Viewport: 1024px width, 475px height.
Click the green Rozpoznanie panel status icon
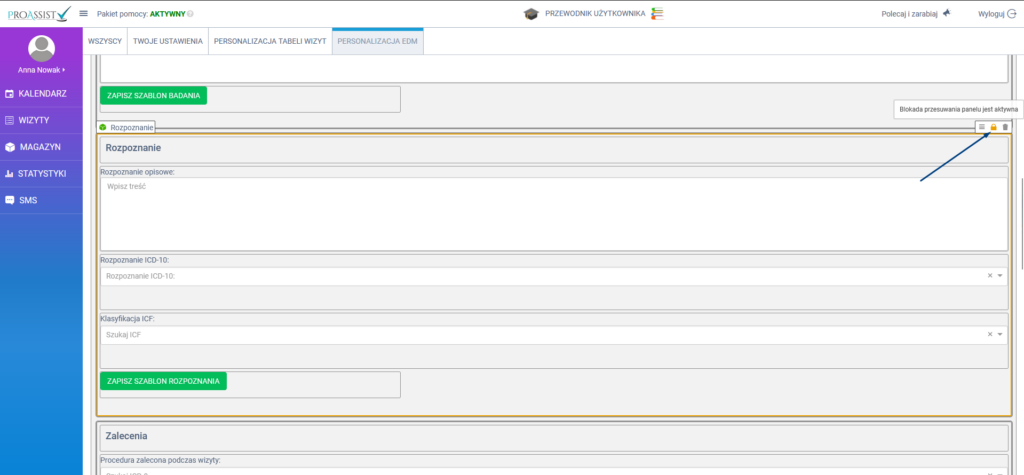tap(103, 127)
